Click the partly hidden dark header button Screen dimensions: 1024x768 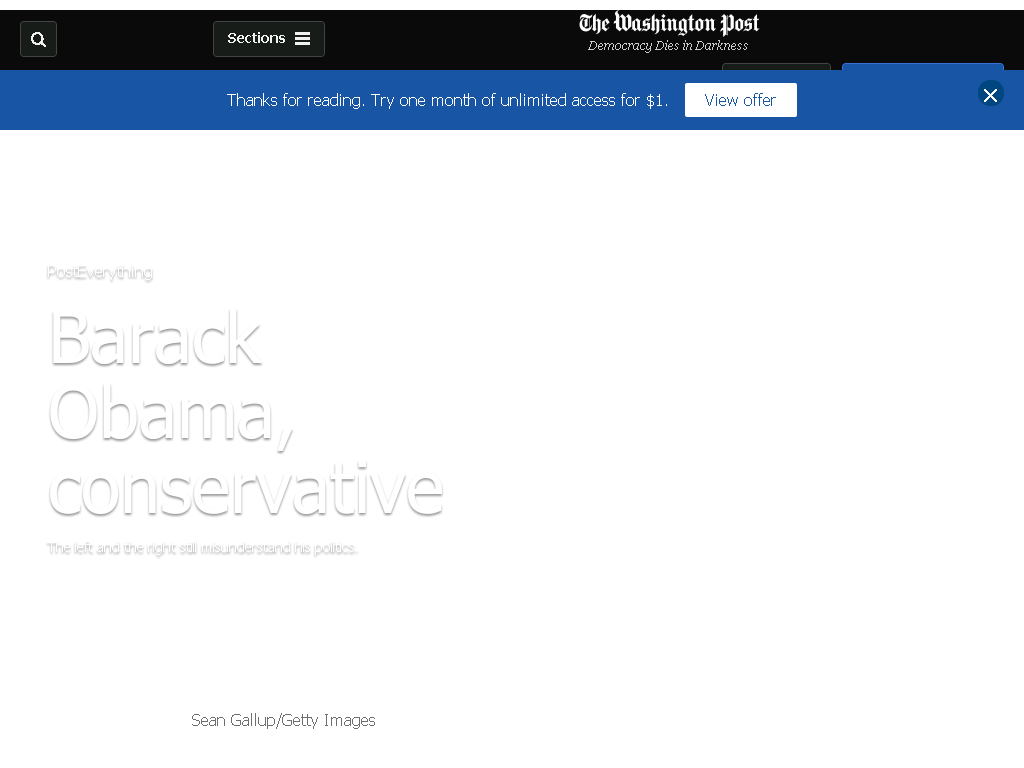click(x=776, y=67)
